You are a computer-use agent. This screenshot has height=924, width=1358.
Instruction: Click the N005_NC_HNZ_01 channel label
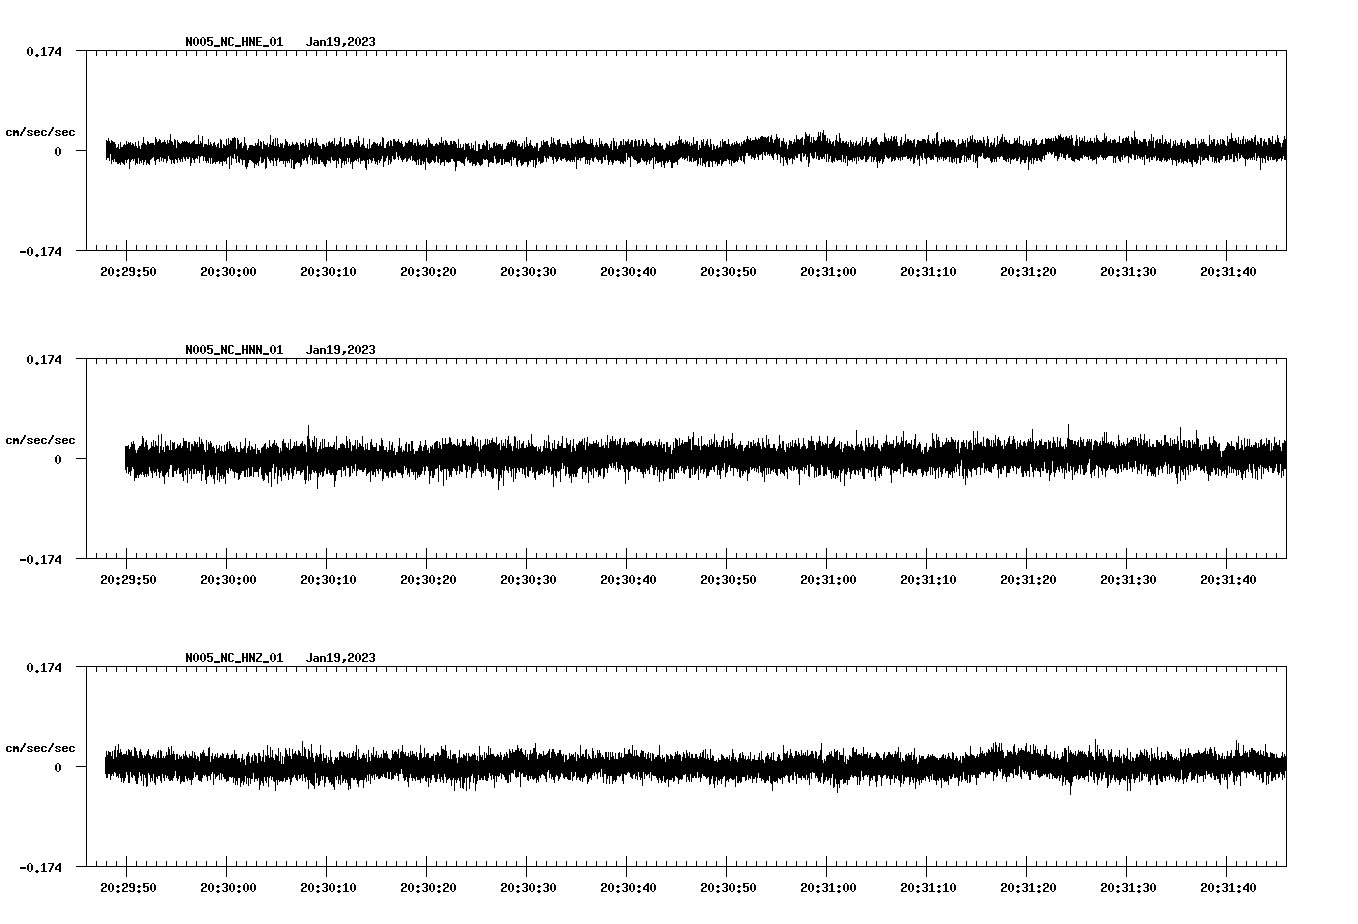(233, 658)
